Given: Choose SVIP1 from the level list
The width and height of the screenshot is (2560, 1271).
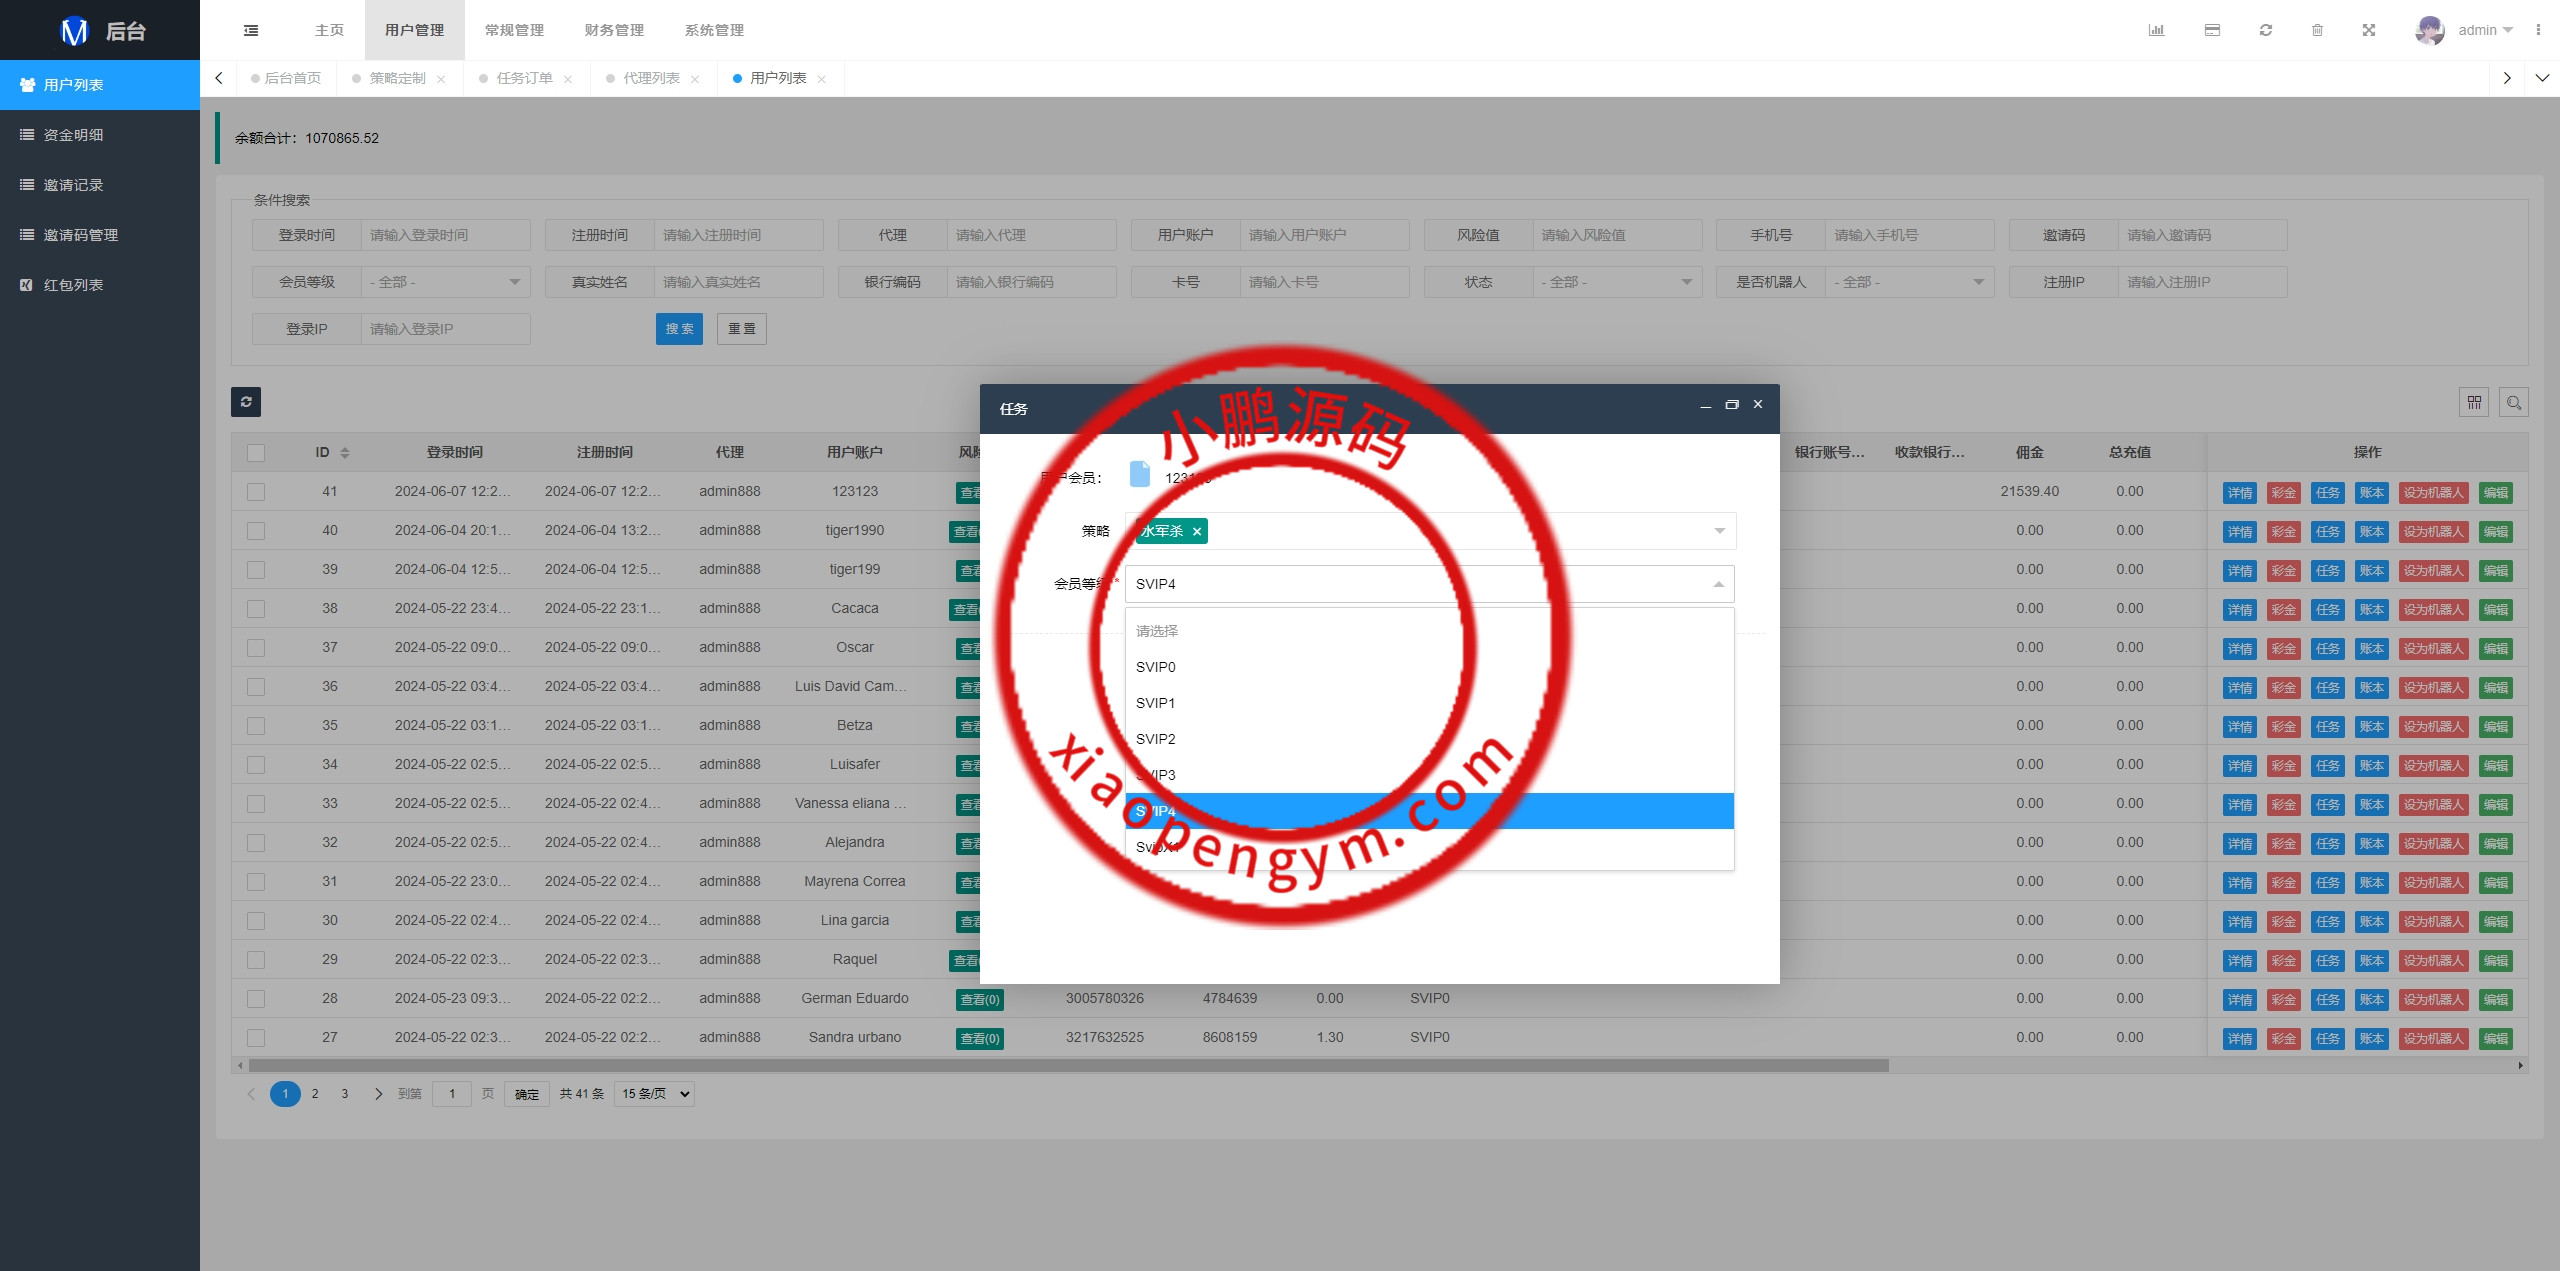Looking at the screenshot, I should tap(1430, 703).
